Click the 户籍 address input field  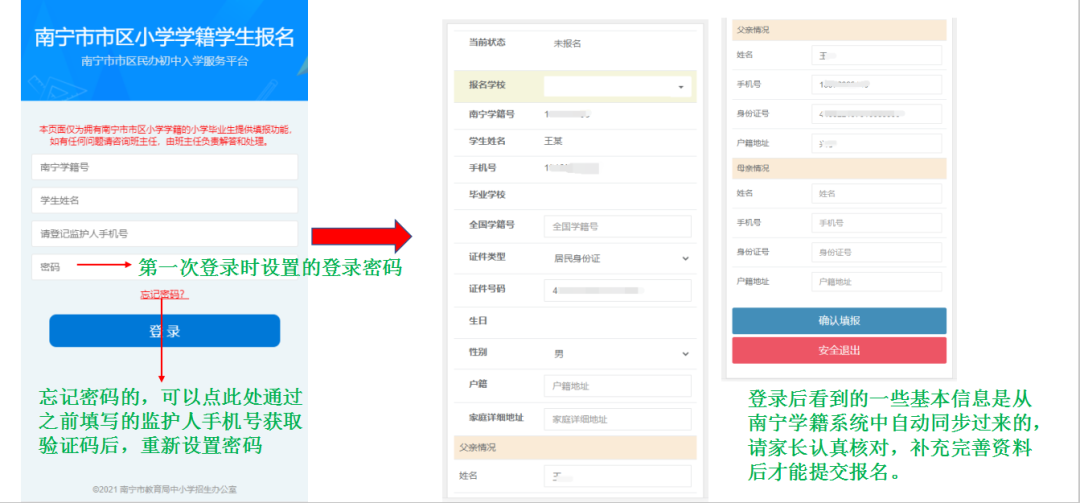tap(618, 386)
